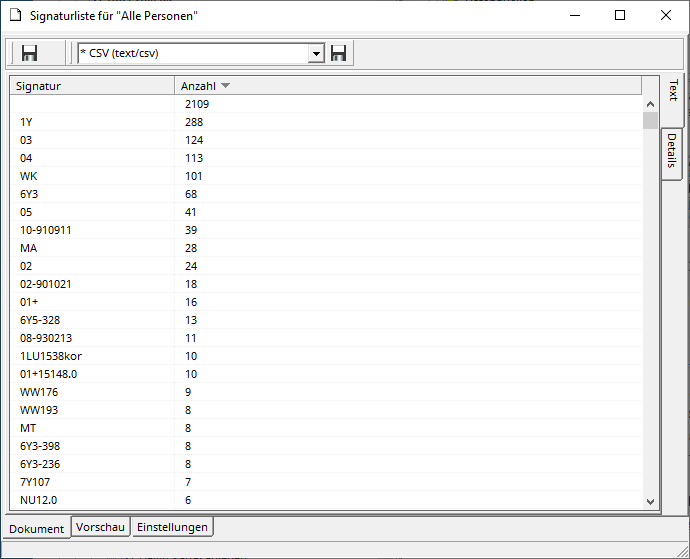This screenshot has width=690, height=559.
Task: Switch to the Details side tab
Action: pyautogui.click(x=672, y=153)
